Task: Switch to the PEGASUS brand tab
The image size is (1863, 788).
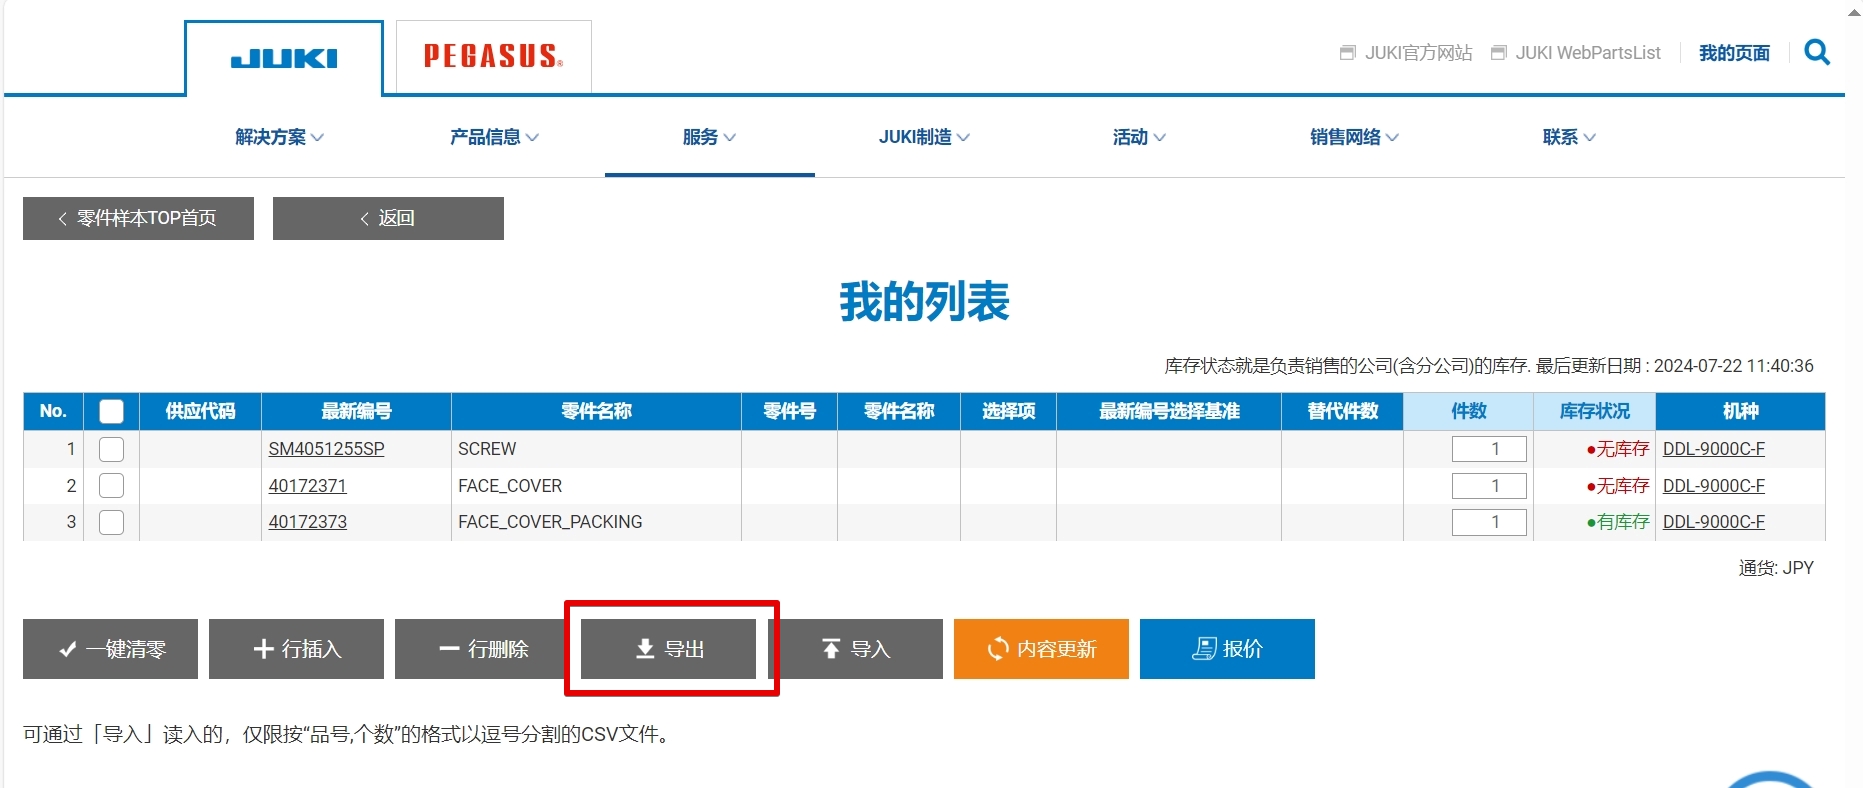Action: [x=493, y=56]
